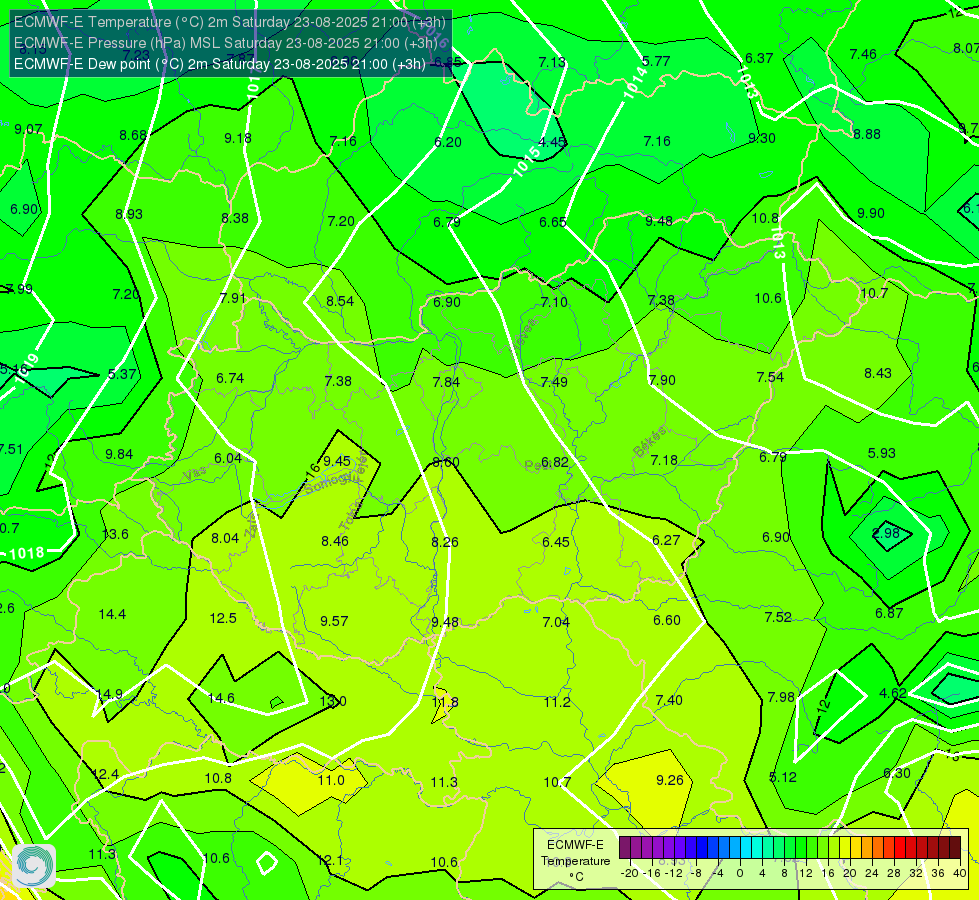The width and height of the screenshot is (979, 900).
Task: Click the 9.90 dew point value
Action: pos(870,214)
